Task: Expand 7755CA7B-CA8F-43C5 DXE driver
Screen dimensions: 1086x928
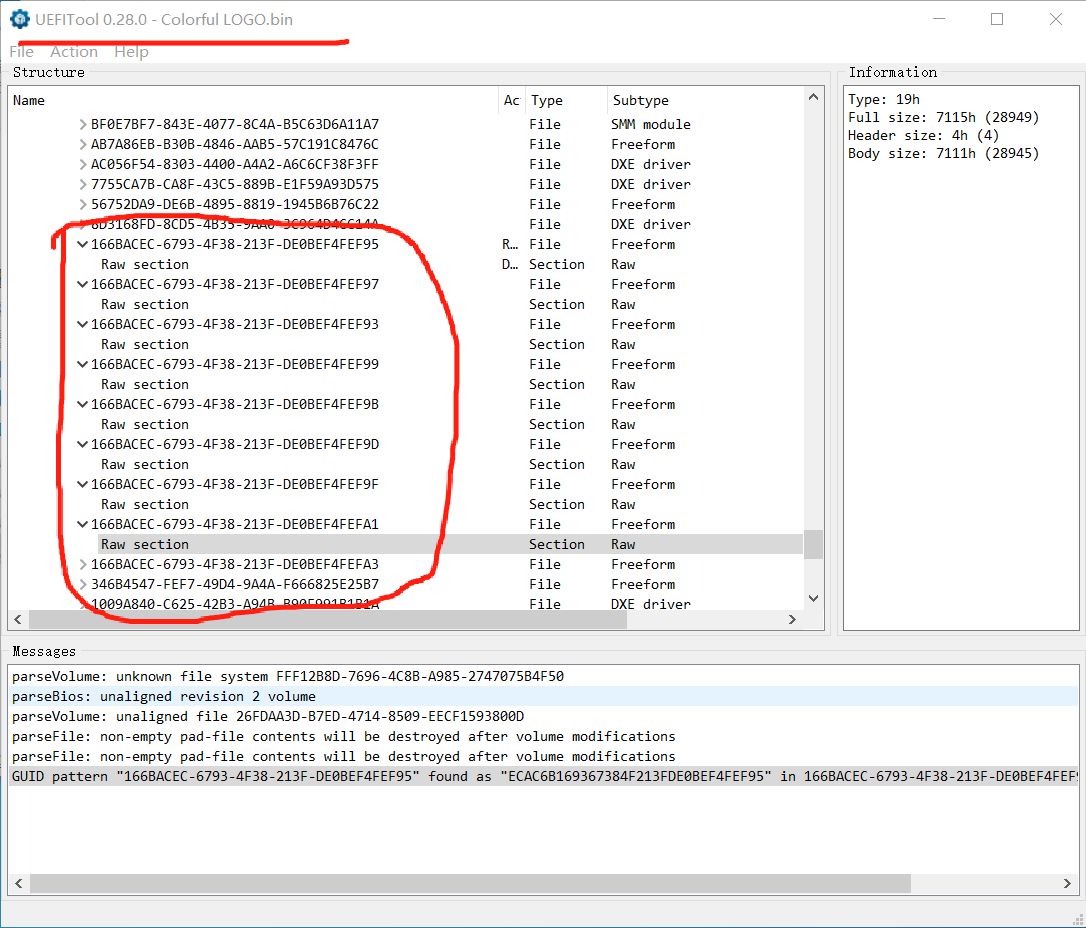Action: coord(82,185)
